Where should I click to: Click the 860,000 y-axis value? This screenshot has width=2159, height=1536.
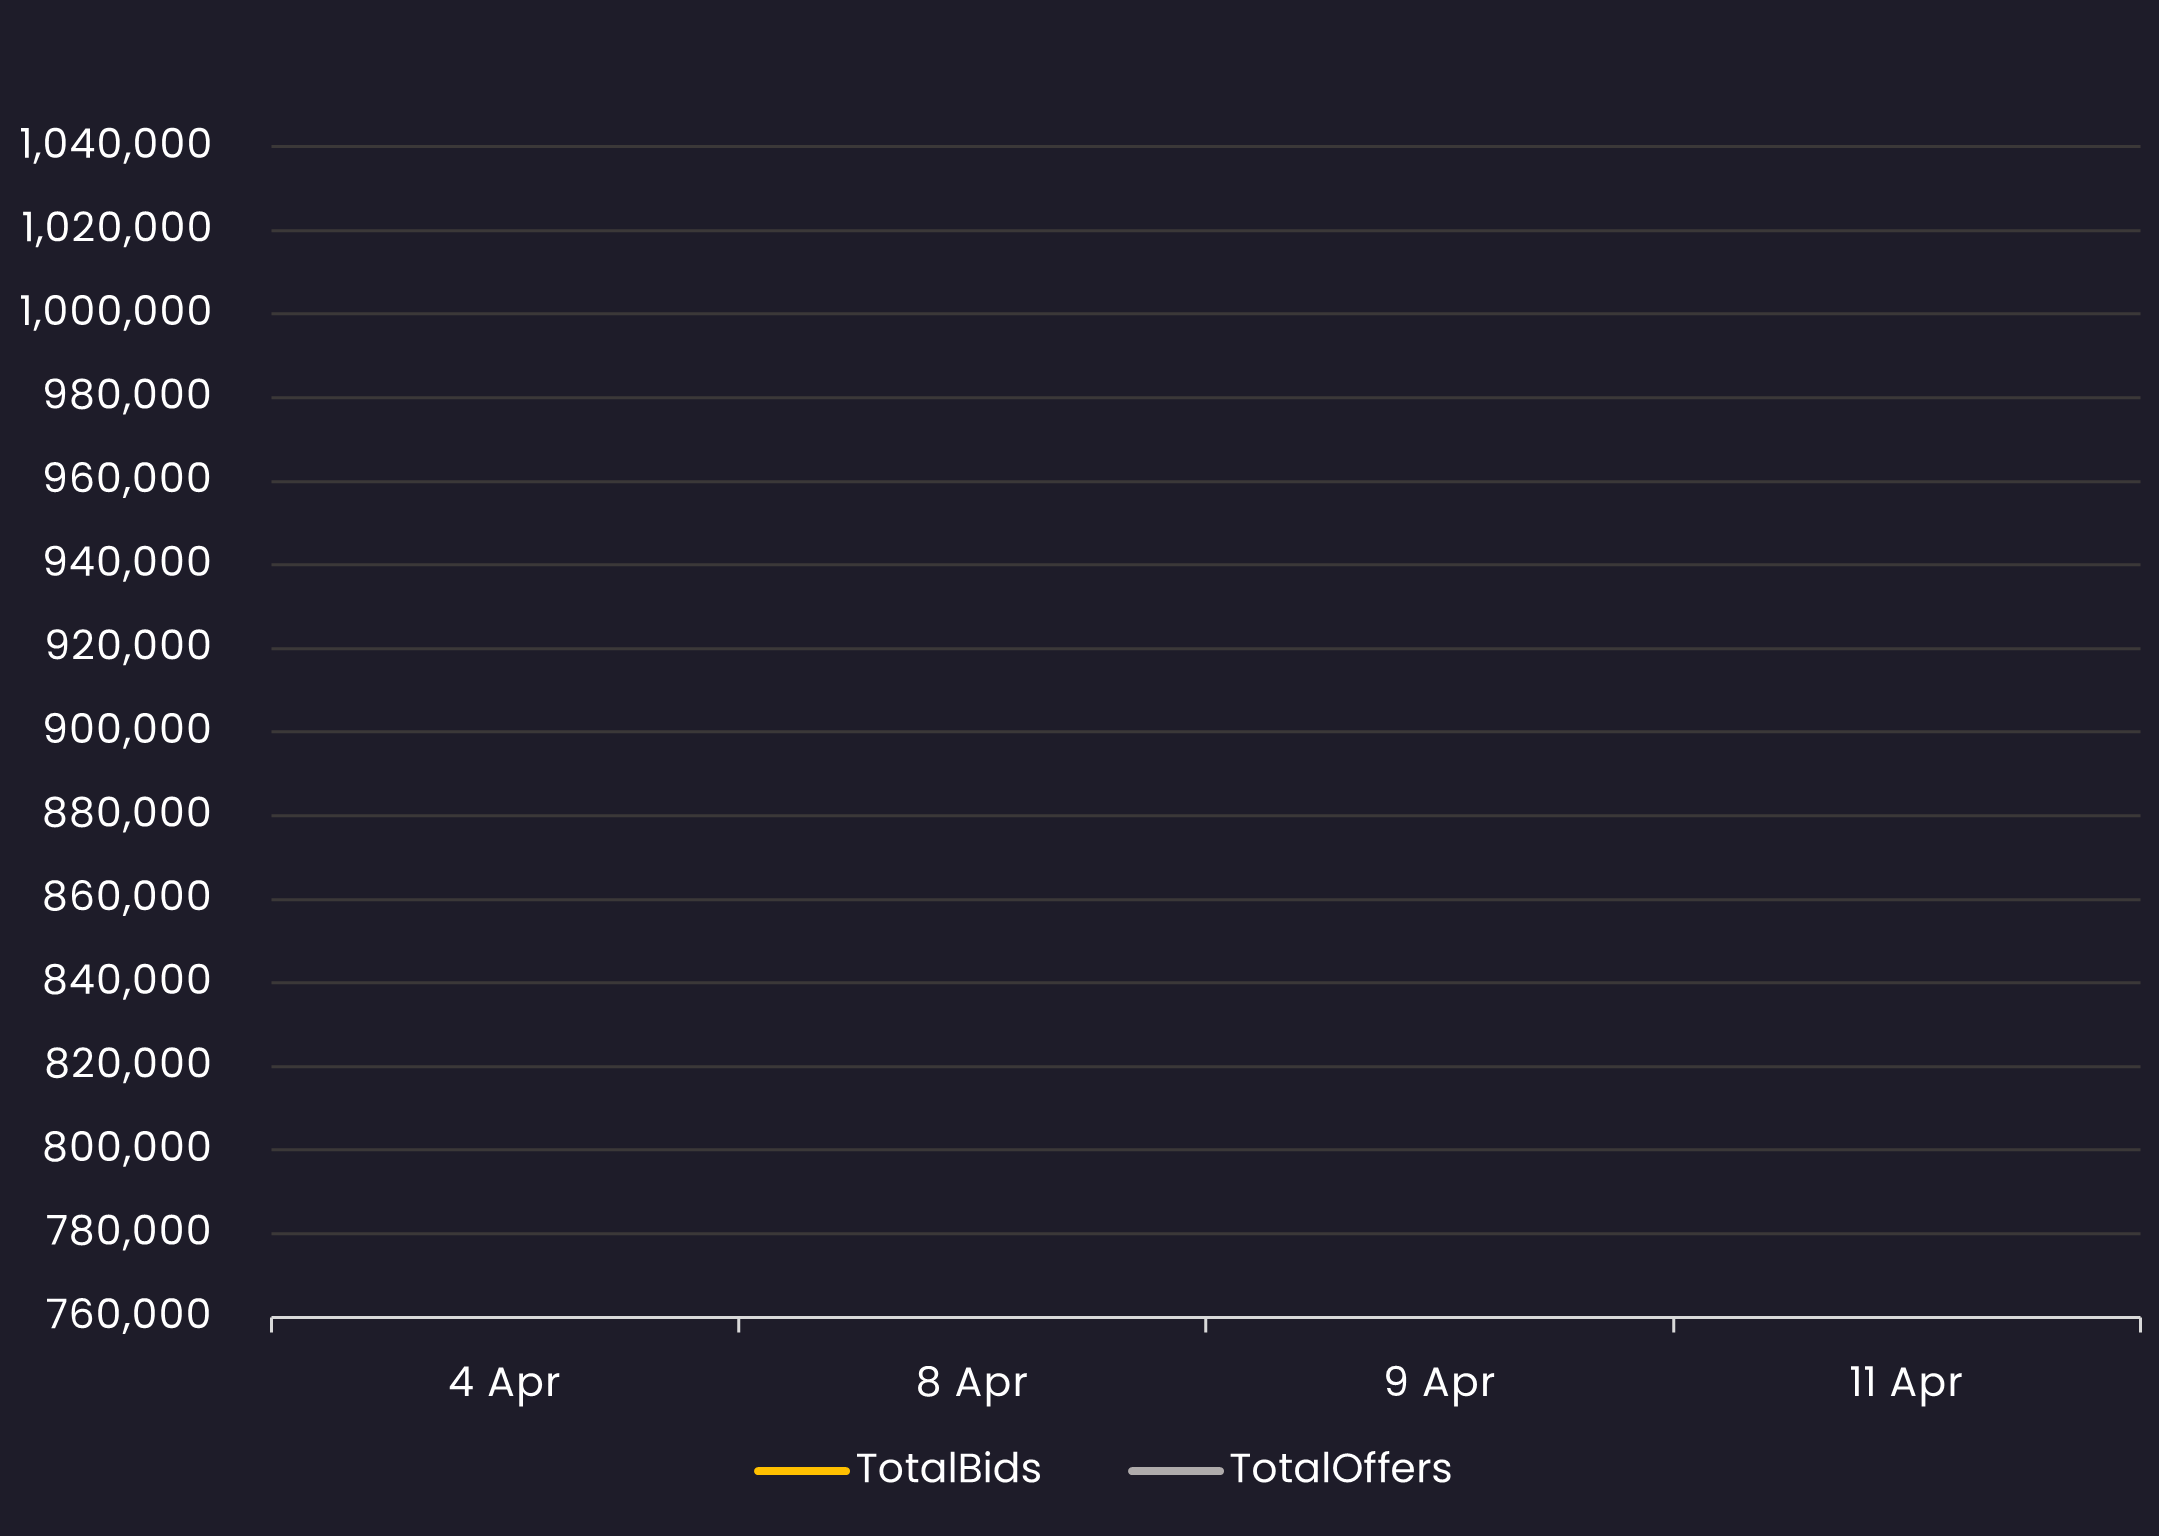[127, 897]
